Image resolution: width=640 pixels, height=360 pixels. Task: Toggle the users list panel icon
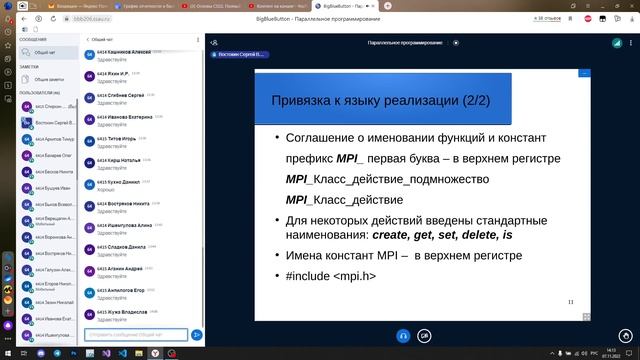(x=214, y=42)
